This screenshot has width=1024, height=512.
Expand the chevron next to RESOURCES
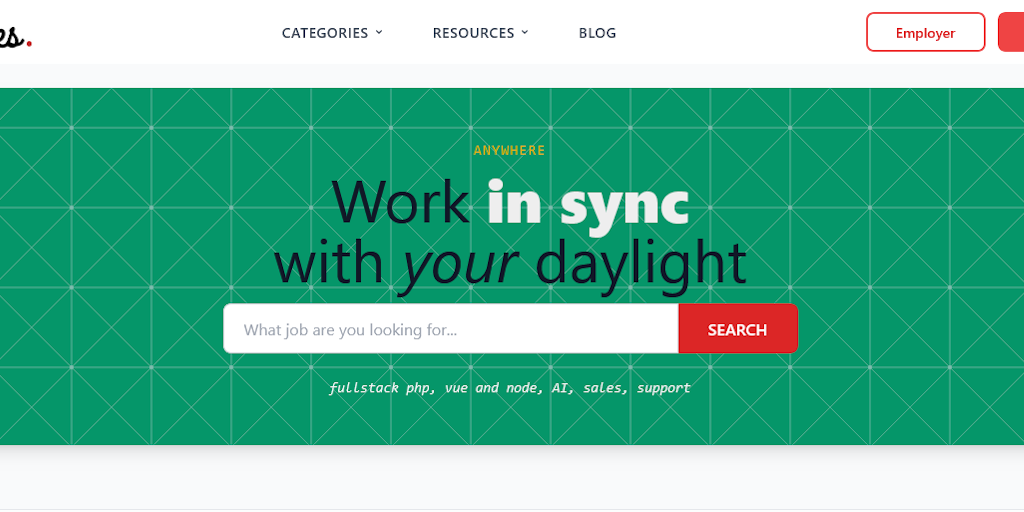pos(524,32)
